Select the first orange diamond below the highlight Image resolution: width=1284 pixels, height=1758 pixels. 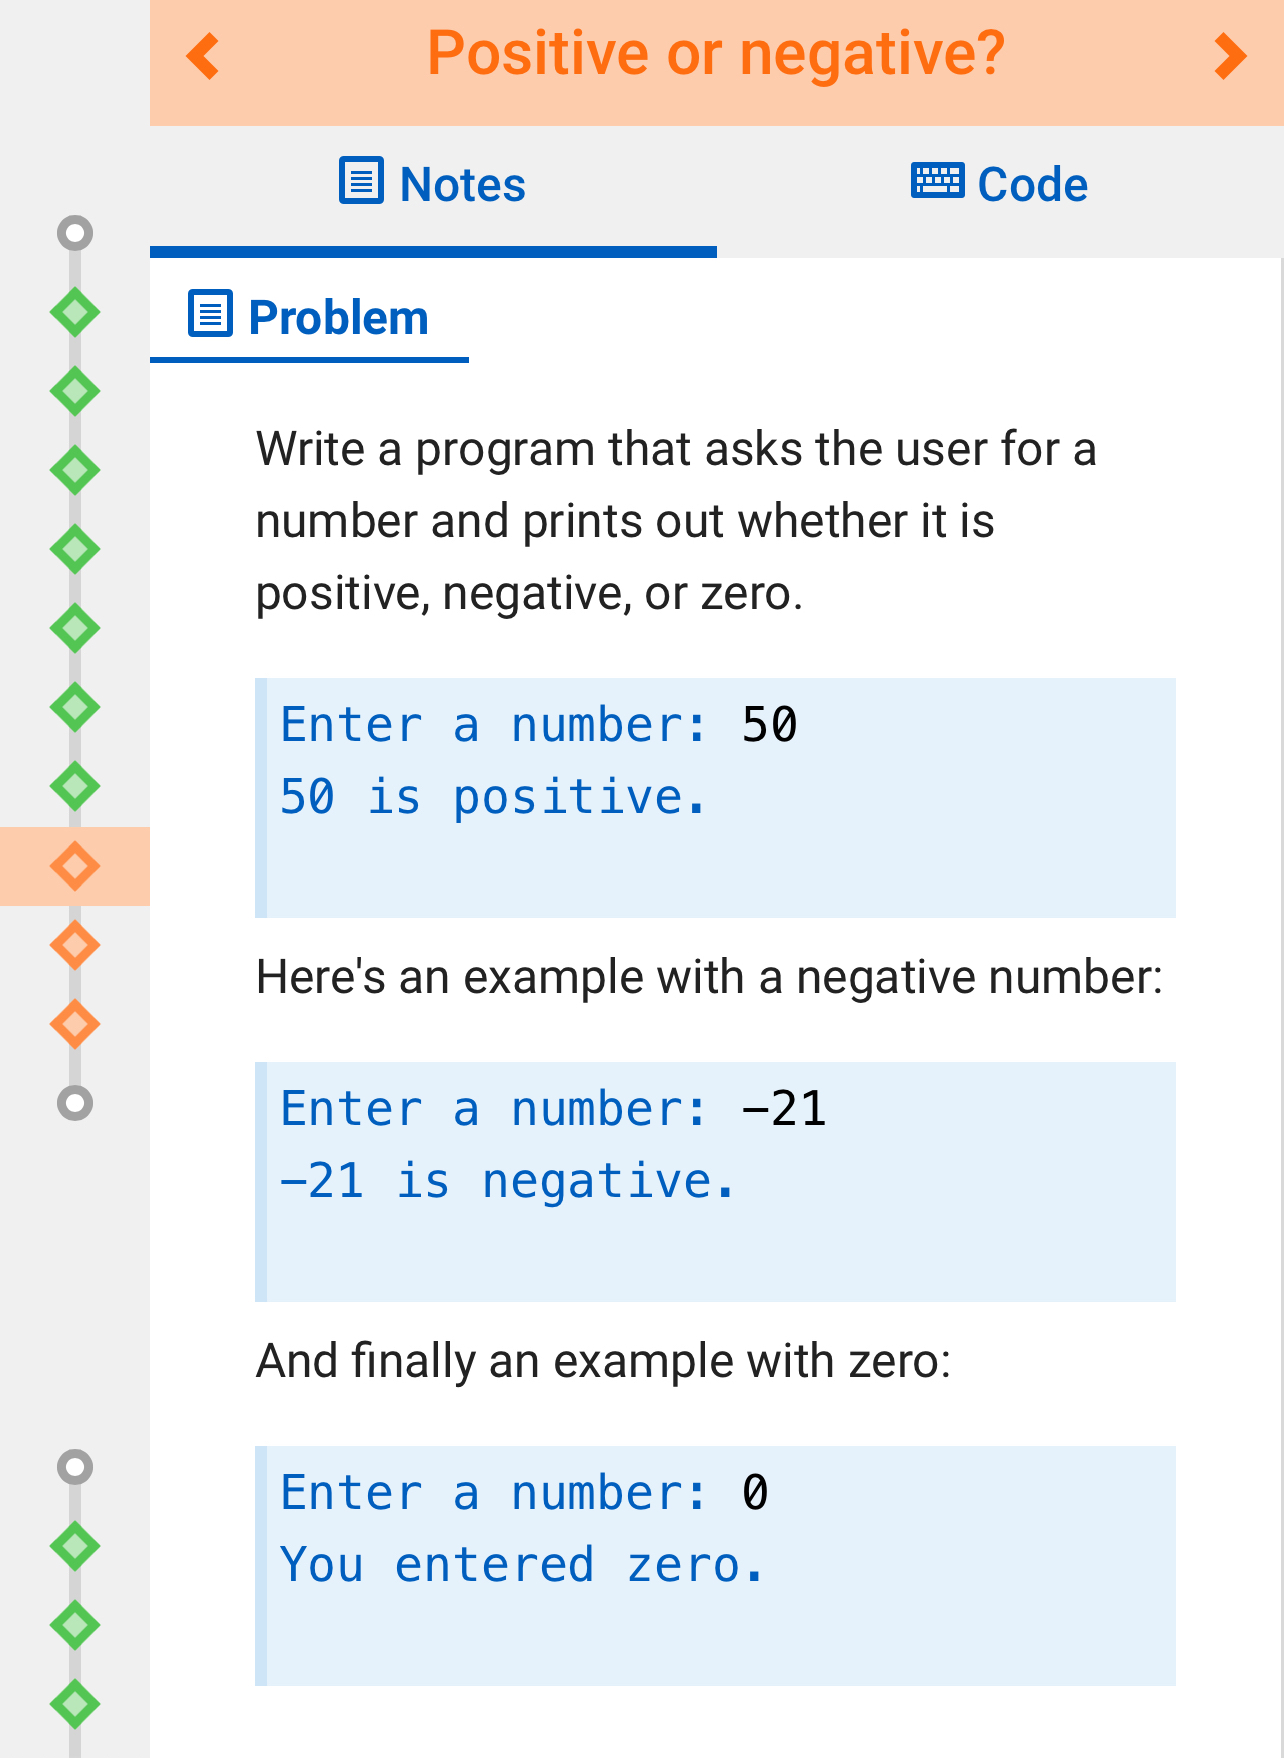(x=74, y=945)
